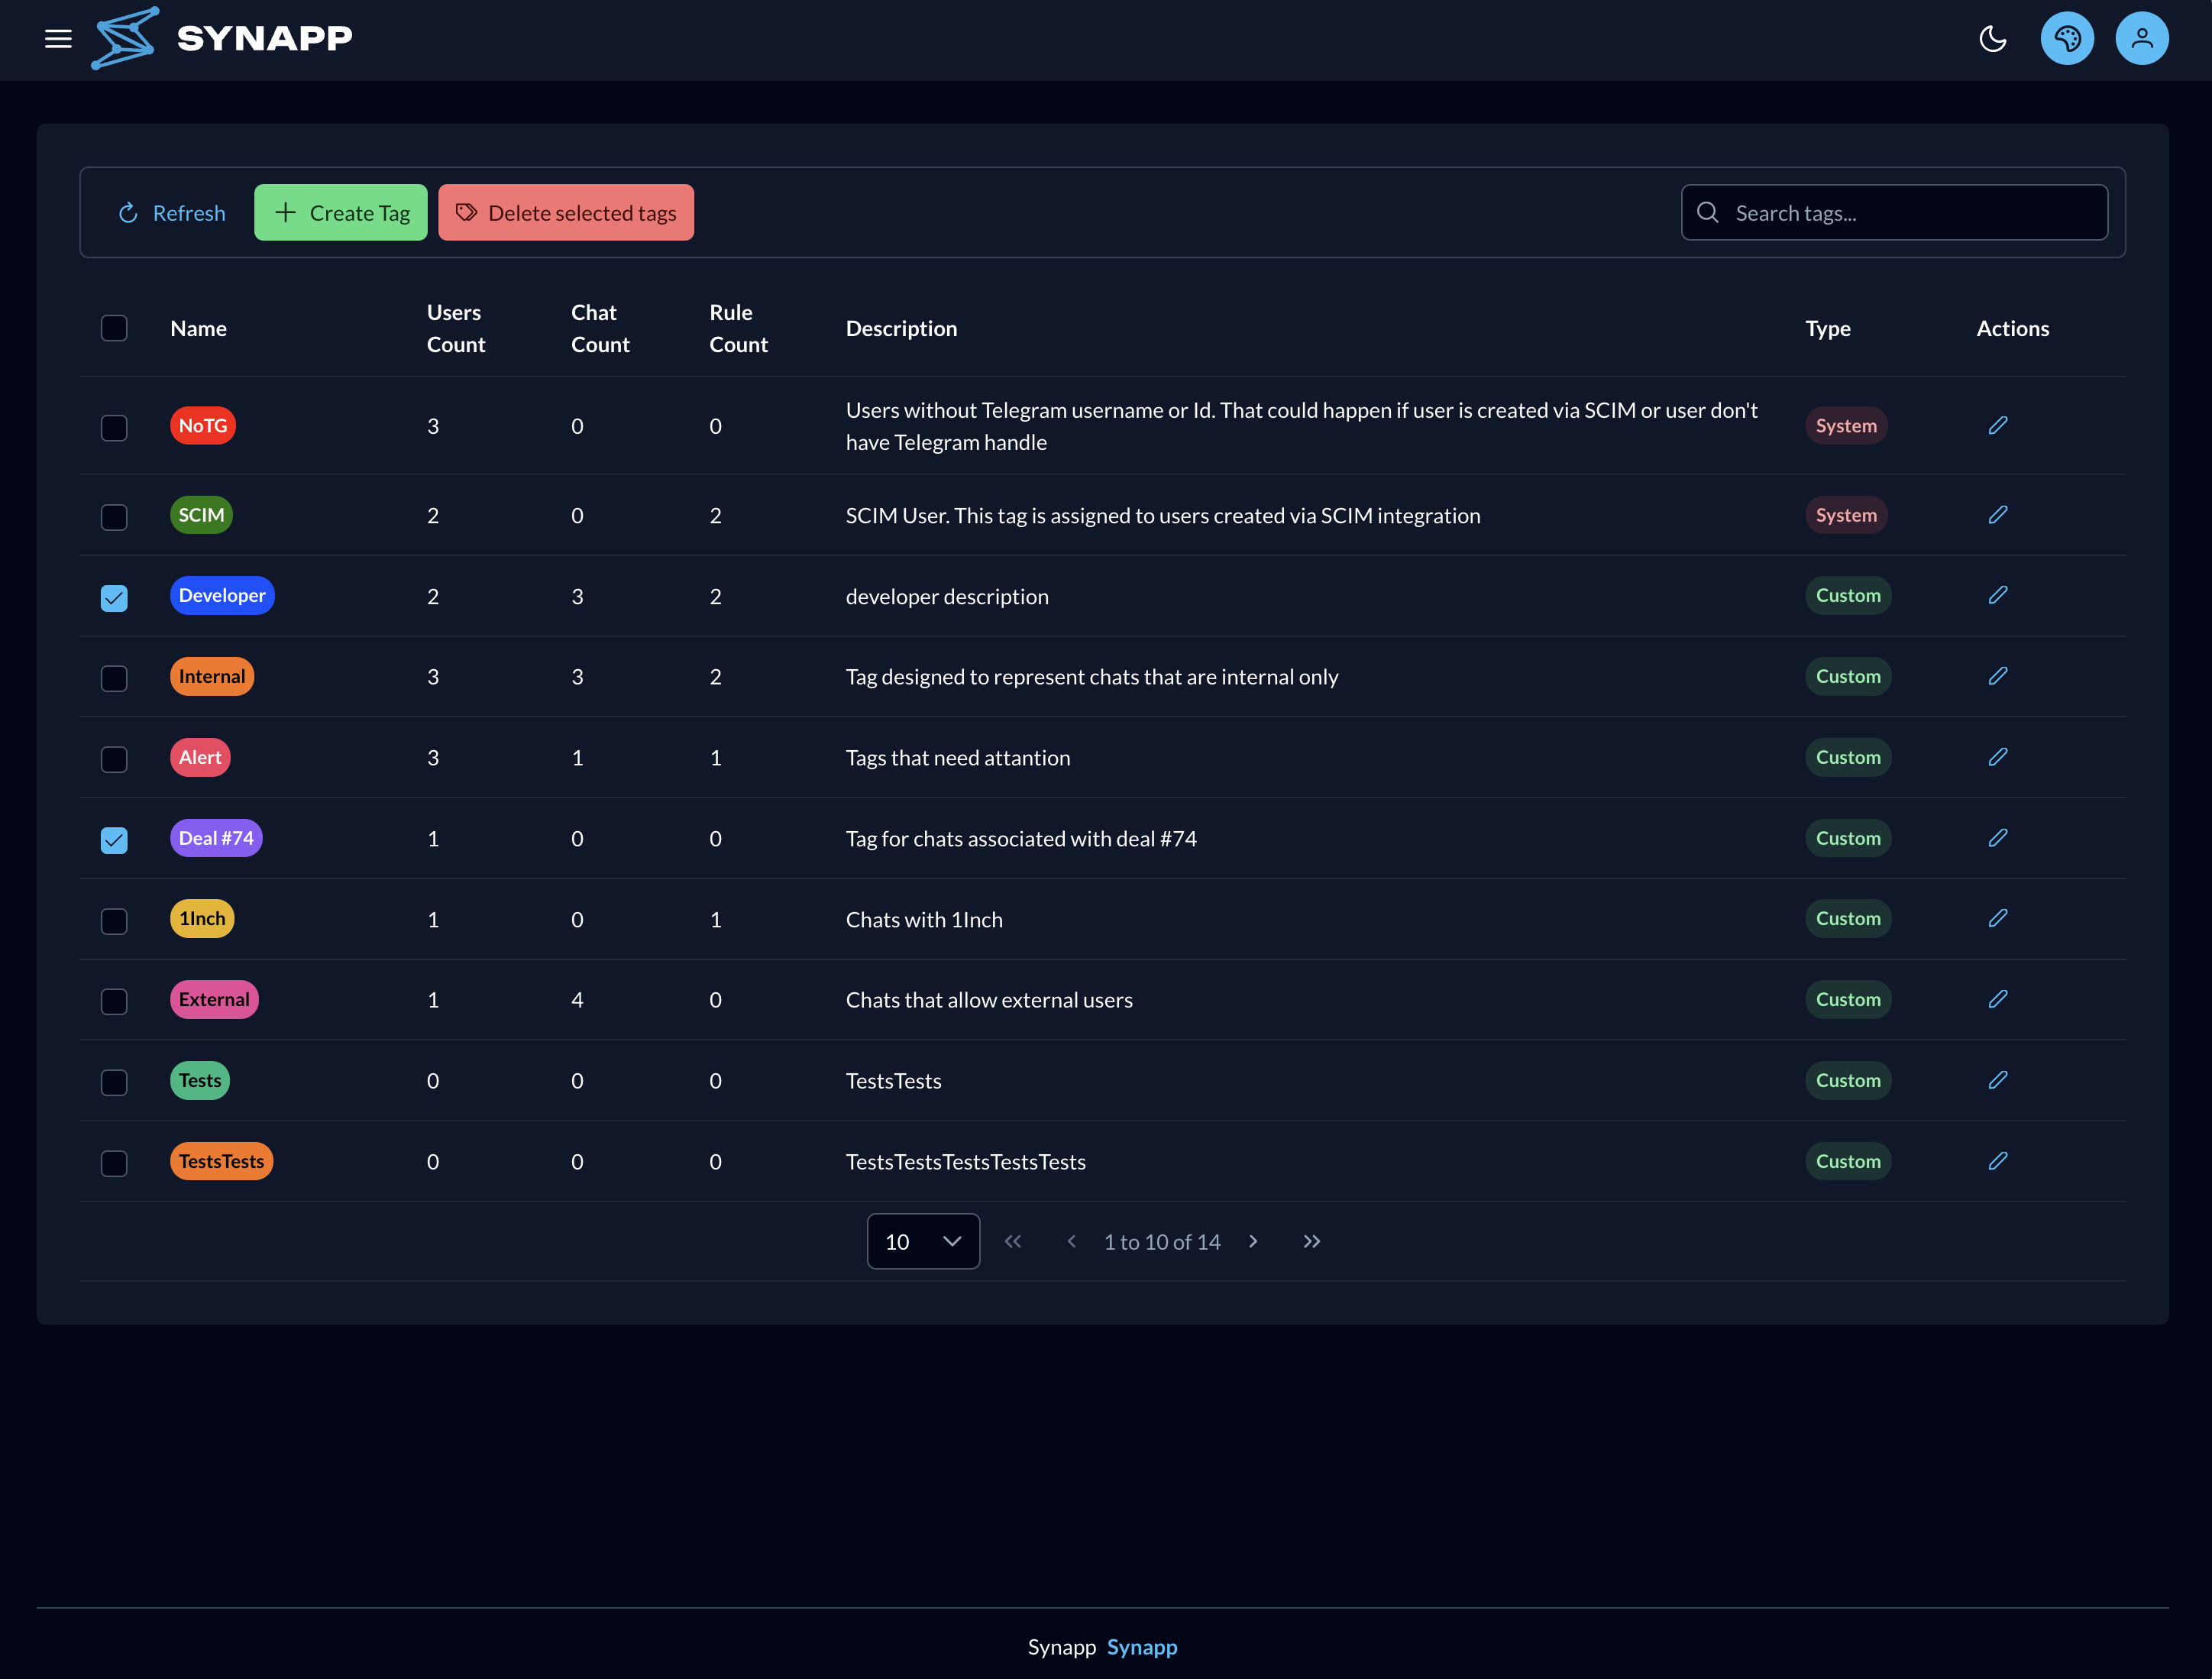Edit the External tag
This screenshot has width=2212, height=1679.
(x=1997, y=1000)
